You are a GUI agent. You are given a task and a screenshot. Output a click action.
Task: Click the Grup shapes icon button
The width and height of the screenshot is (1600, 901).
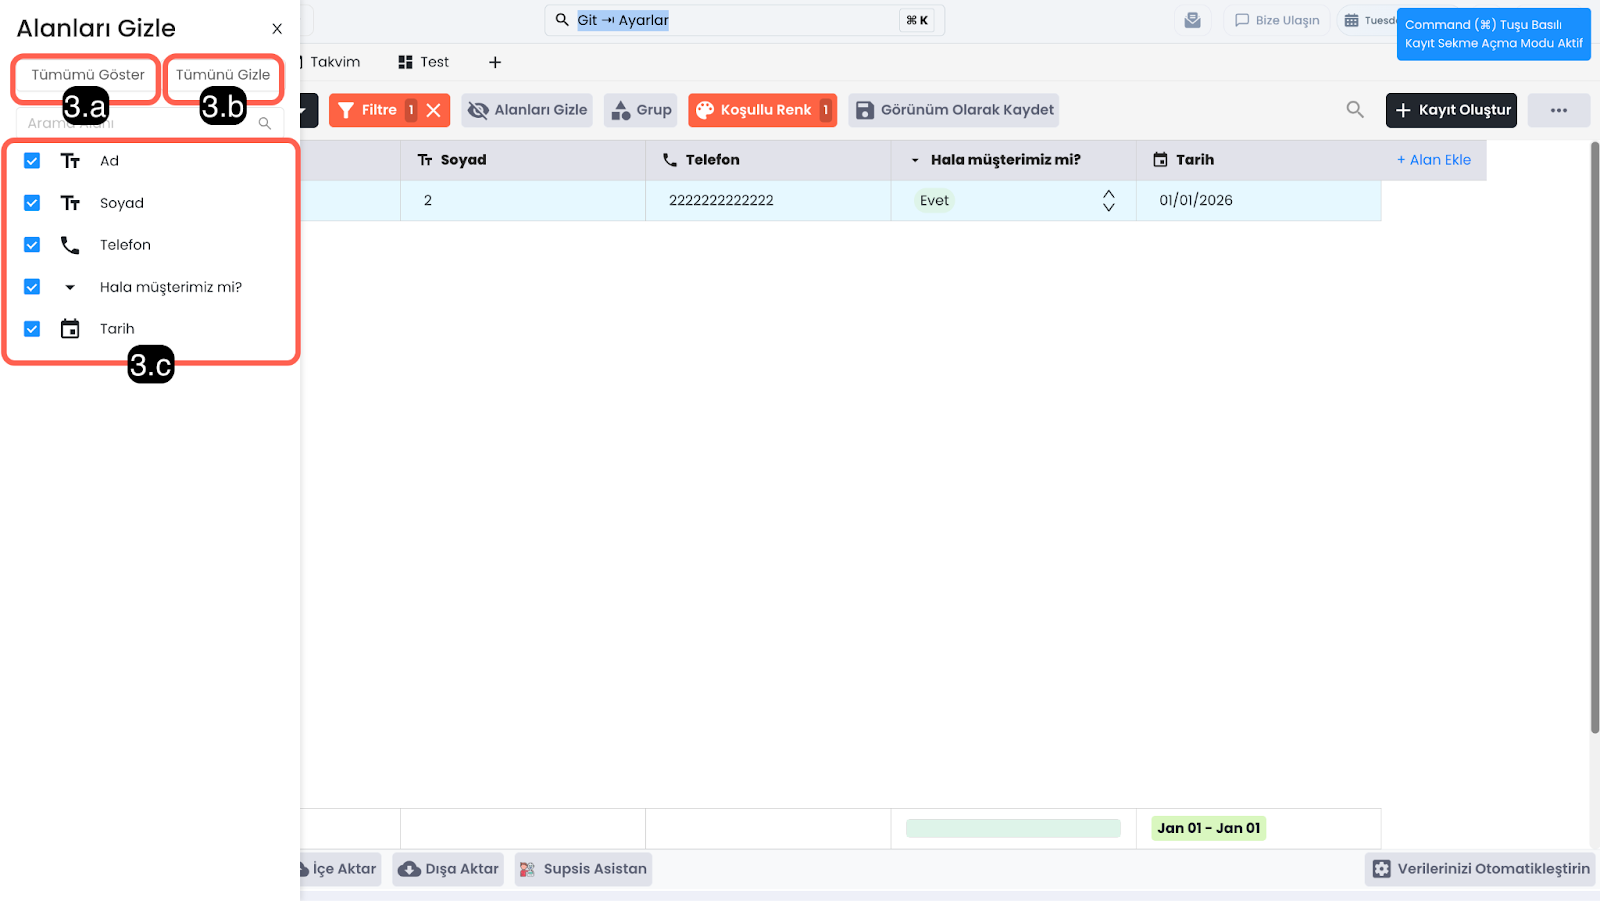(x=641, y=110)
